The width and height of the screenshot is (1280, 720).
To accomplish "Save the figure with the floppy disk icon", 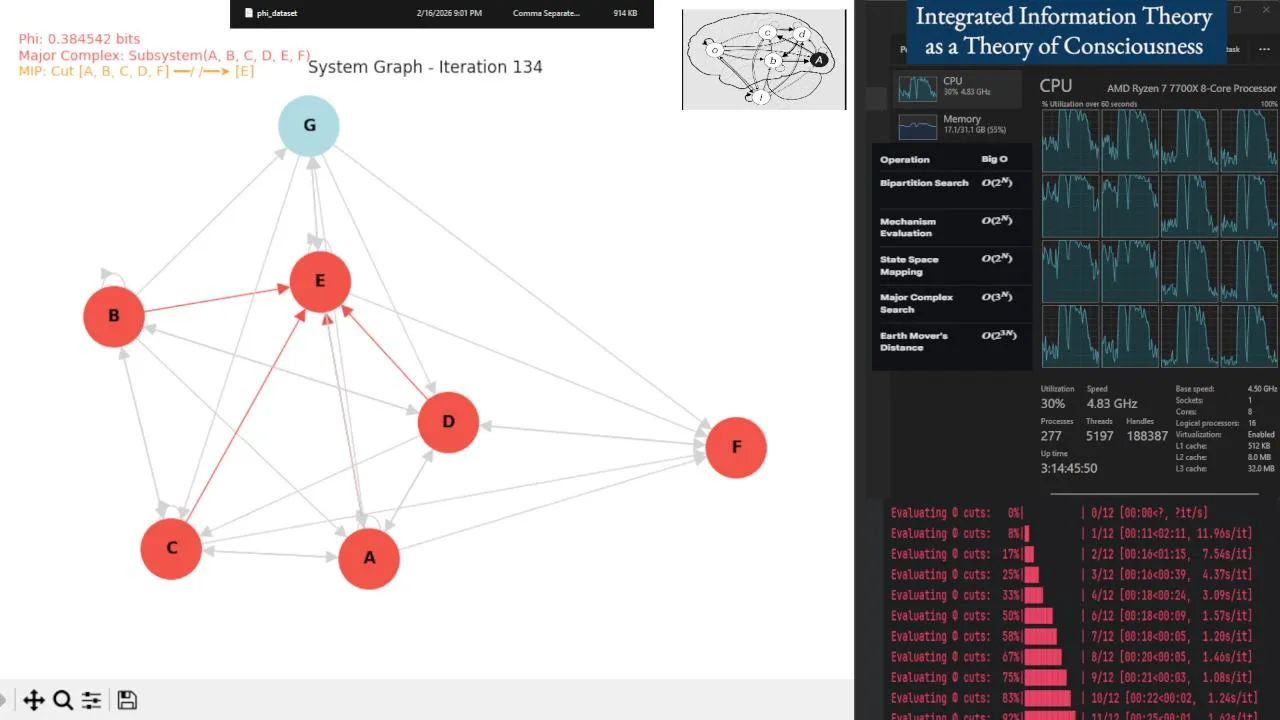I will [127, 700].
